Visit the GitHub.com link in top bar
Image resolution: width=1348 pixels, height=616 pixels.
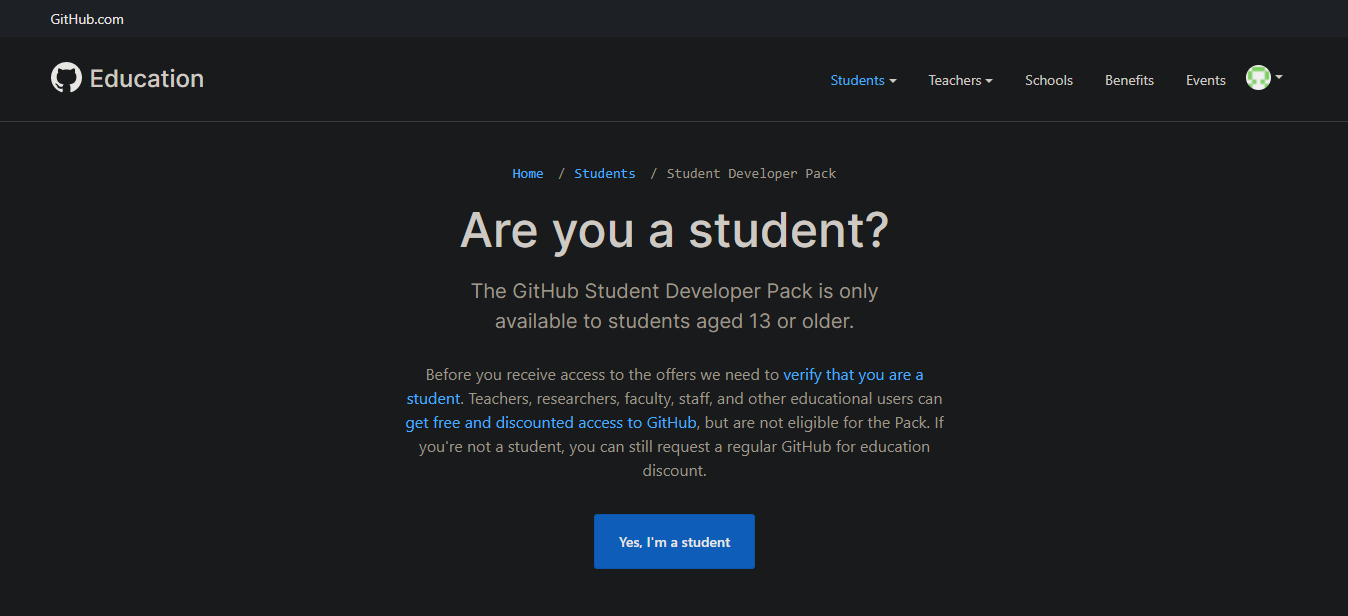point(87,19)
